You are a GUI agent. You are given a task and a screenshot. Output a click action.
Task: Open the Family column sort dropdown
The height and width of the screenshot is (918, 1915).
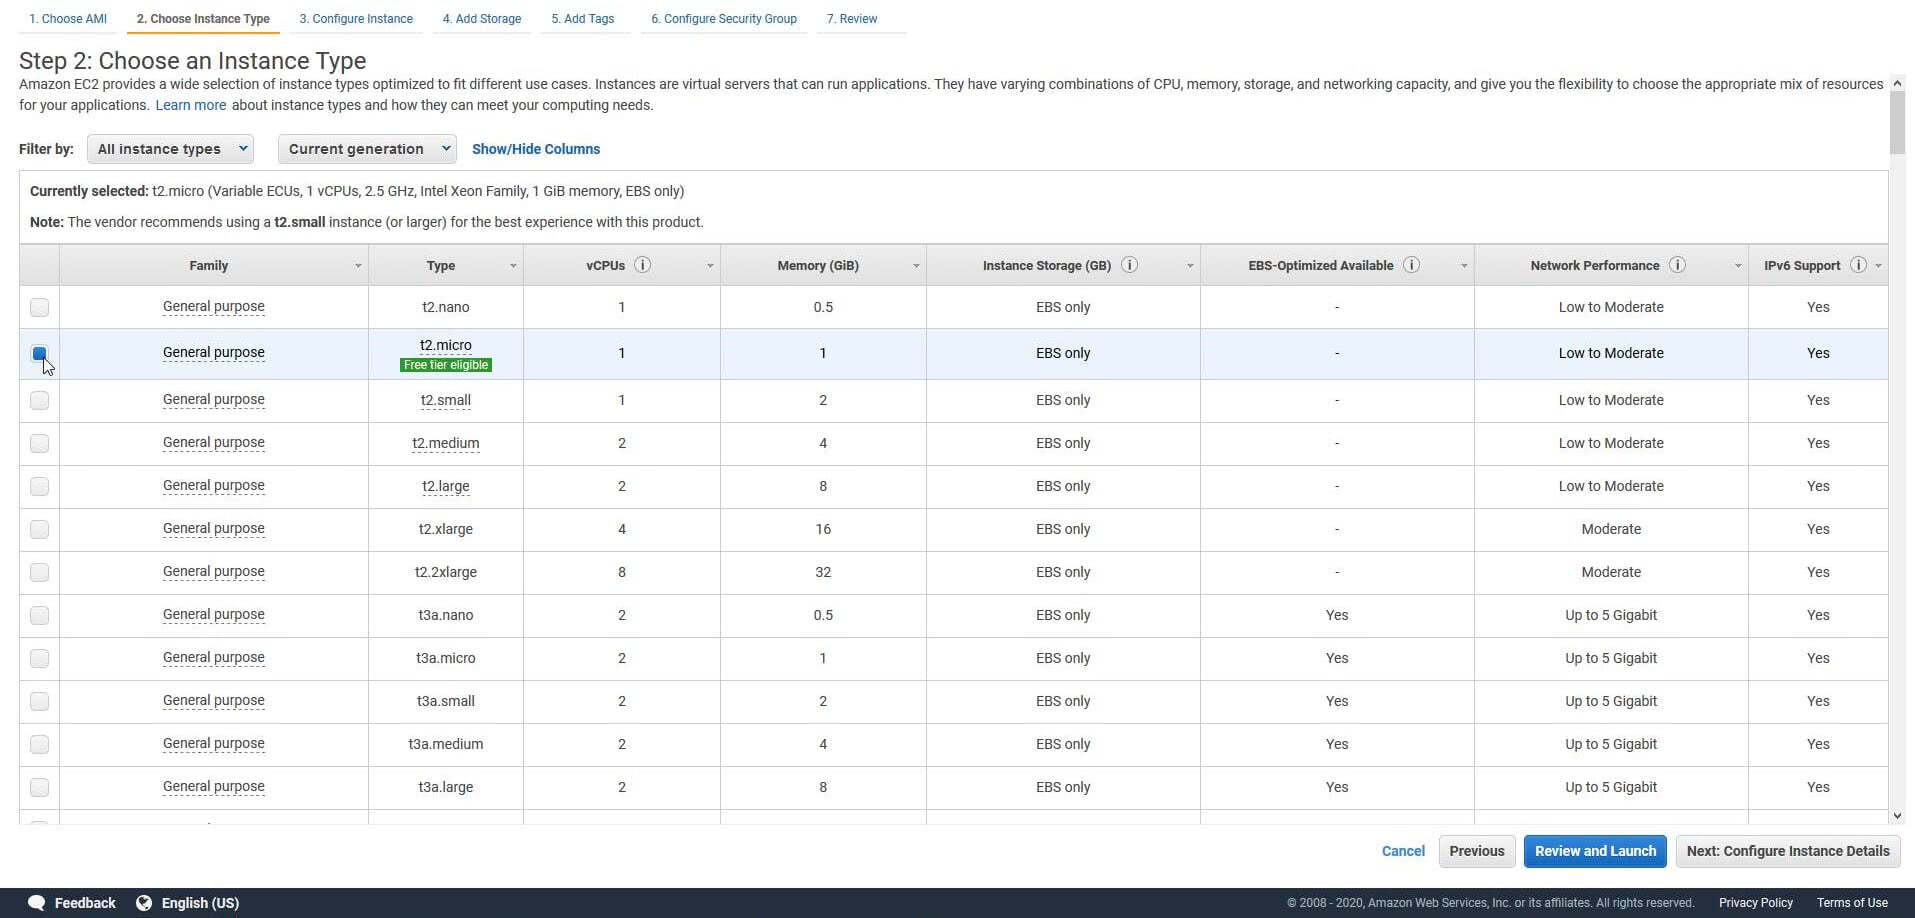pos(358,266)
